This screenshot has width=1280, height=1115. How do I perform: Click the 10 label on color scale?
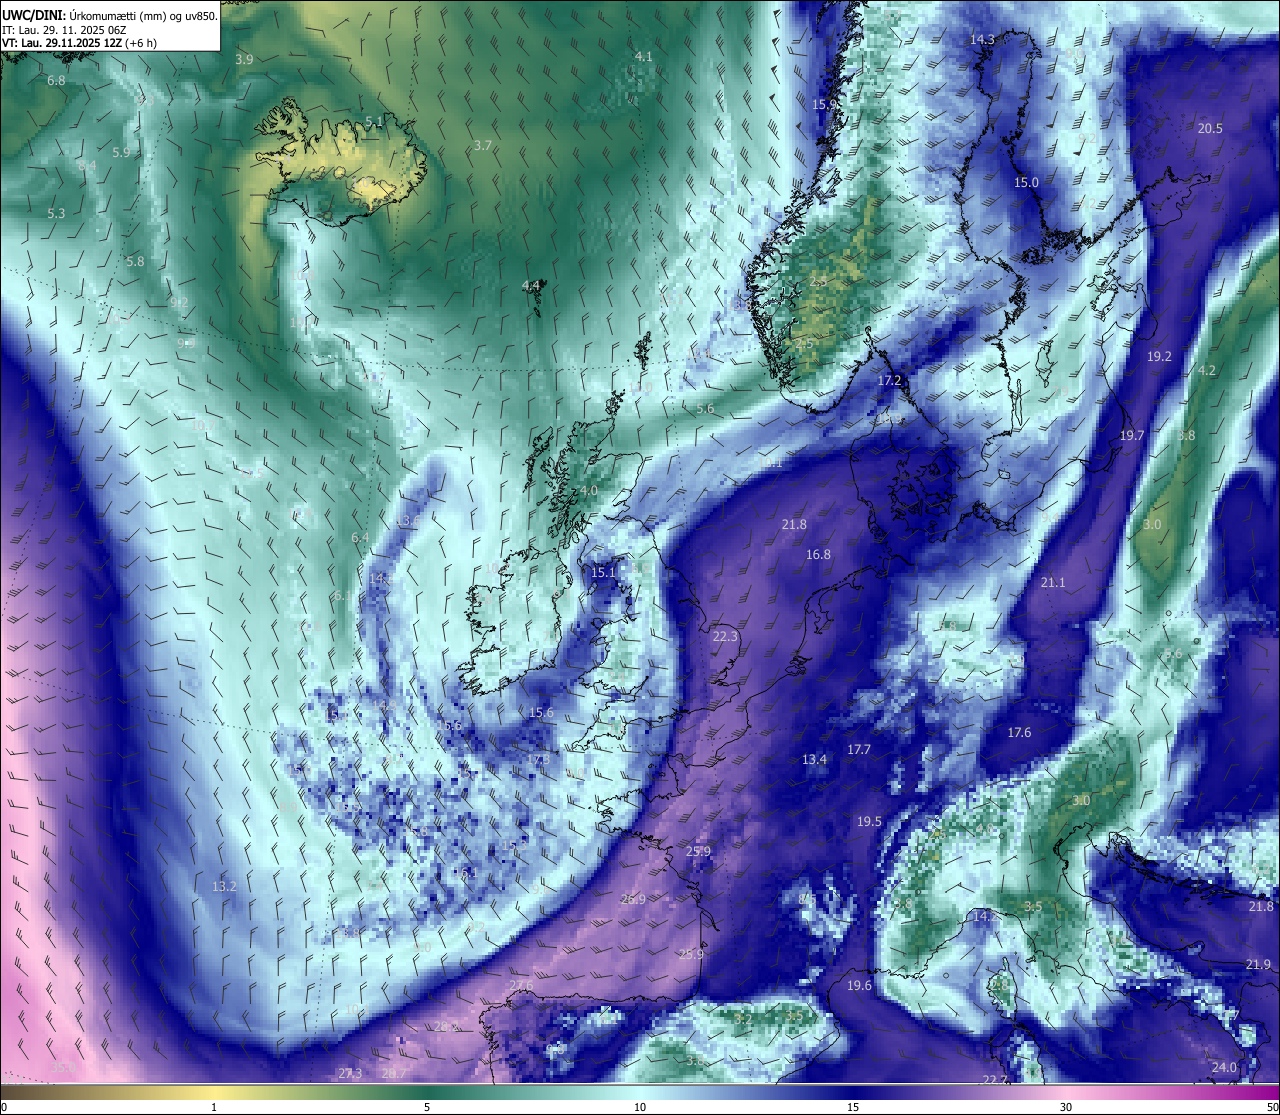[x=640, y=1107]
